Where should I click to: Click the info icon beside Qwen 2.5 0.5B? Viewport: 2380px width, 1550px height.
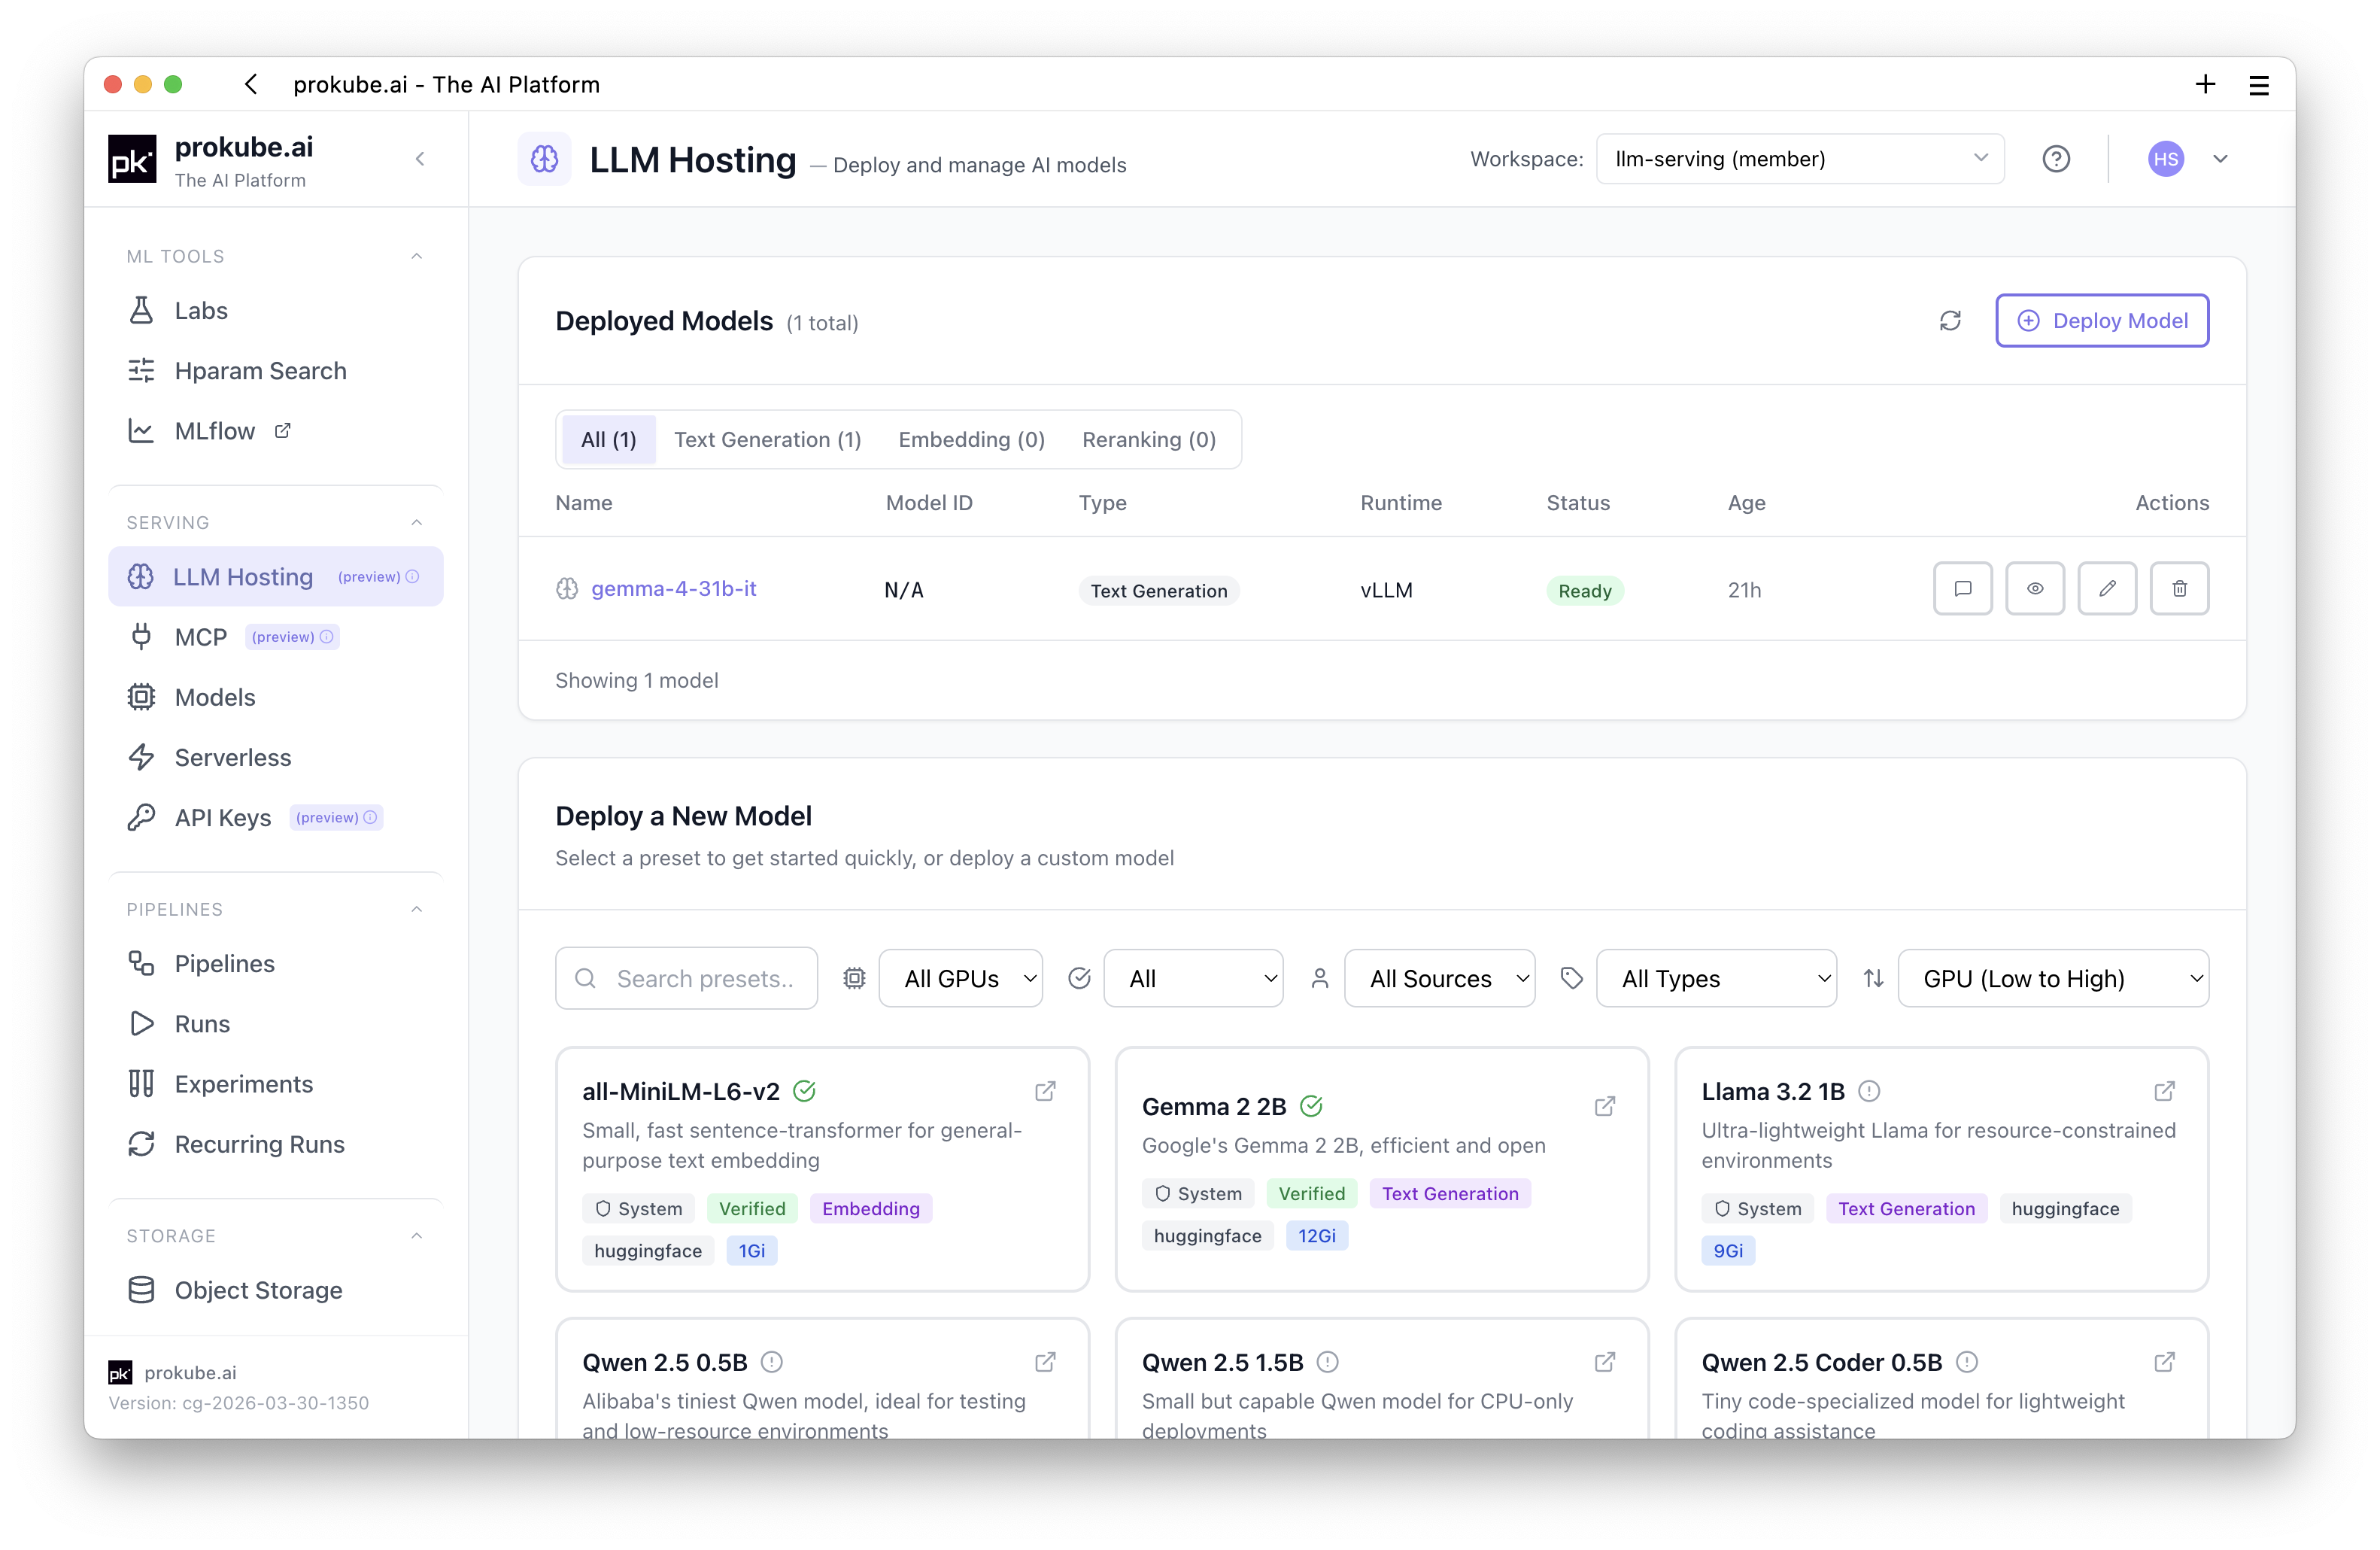point(771,1362)
